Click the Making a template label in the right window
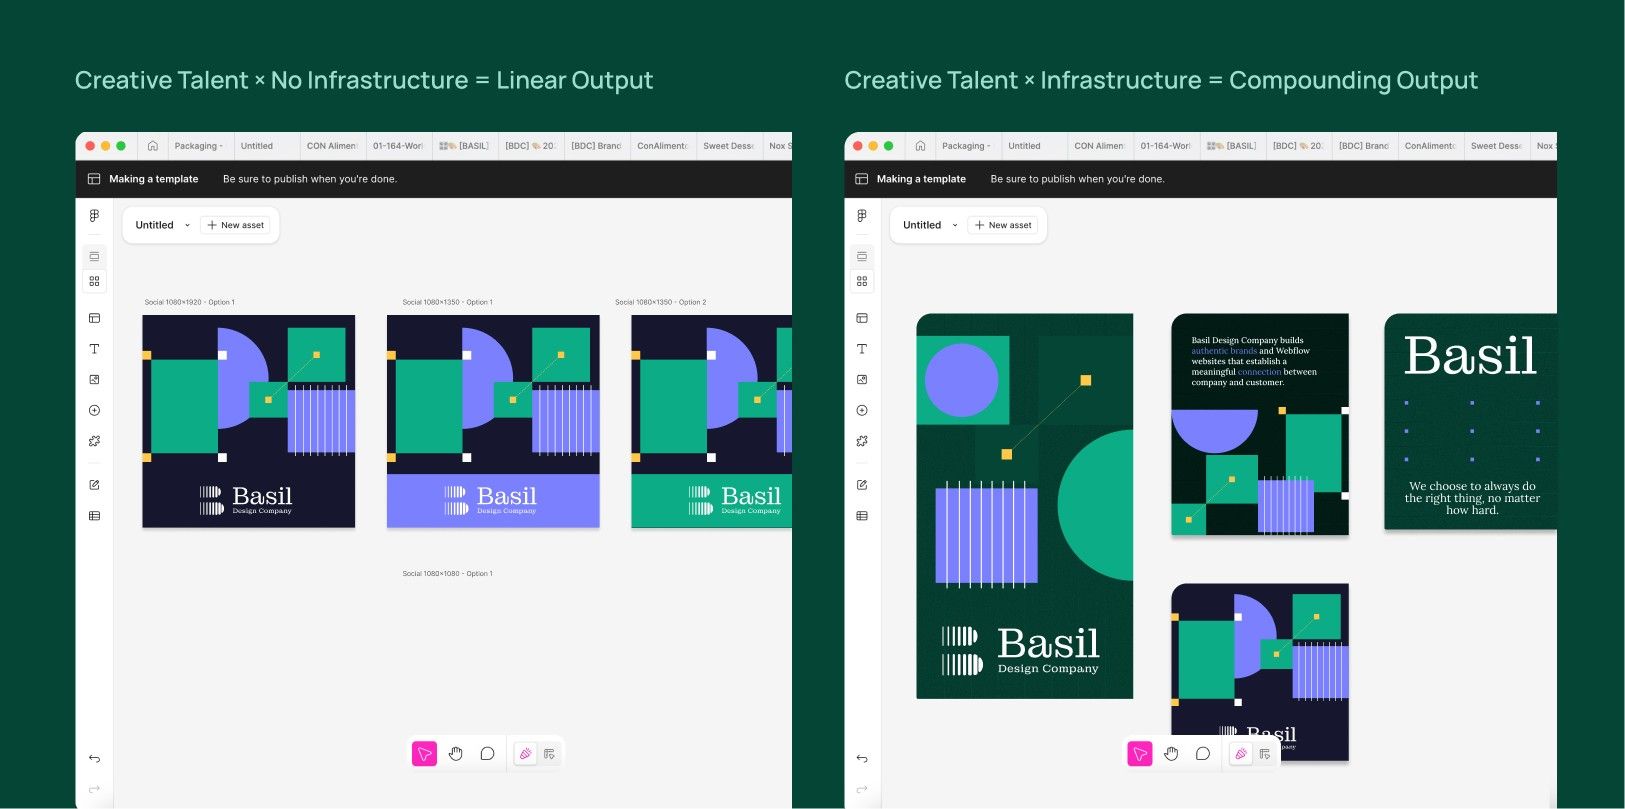This screenshot has width=1625, height=809. (921, 179)
